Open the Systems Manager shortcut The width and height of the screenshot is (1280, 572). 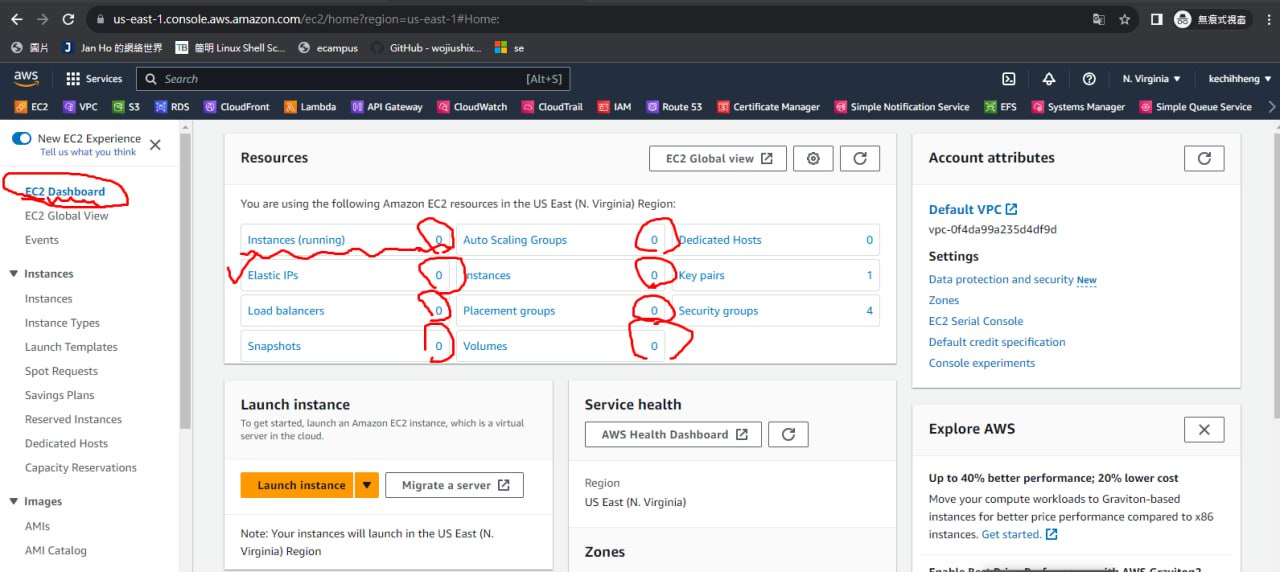coord(1078,107)
